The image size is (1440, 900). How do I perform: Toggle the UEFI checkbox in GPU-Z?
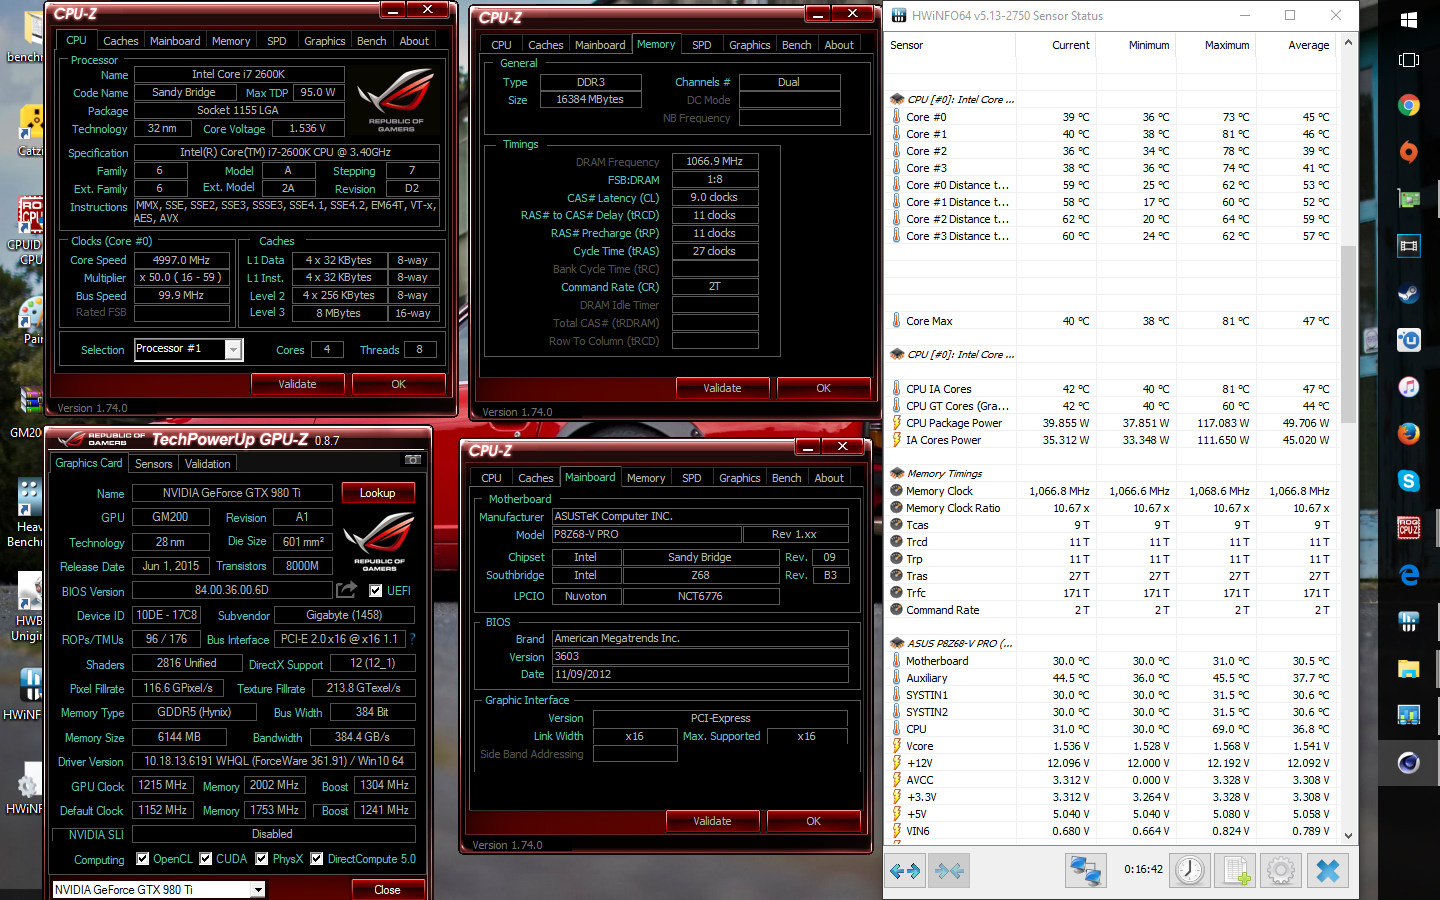375,591
